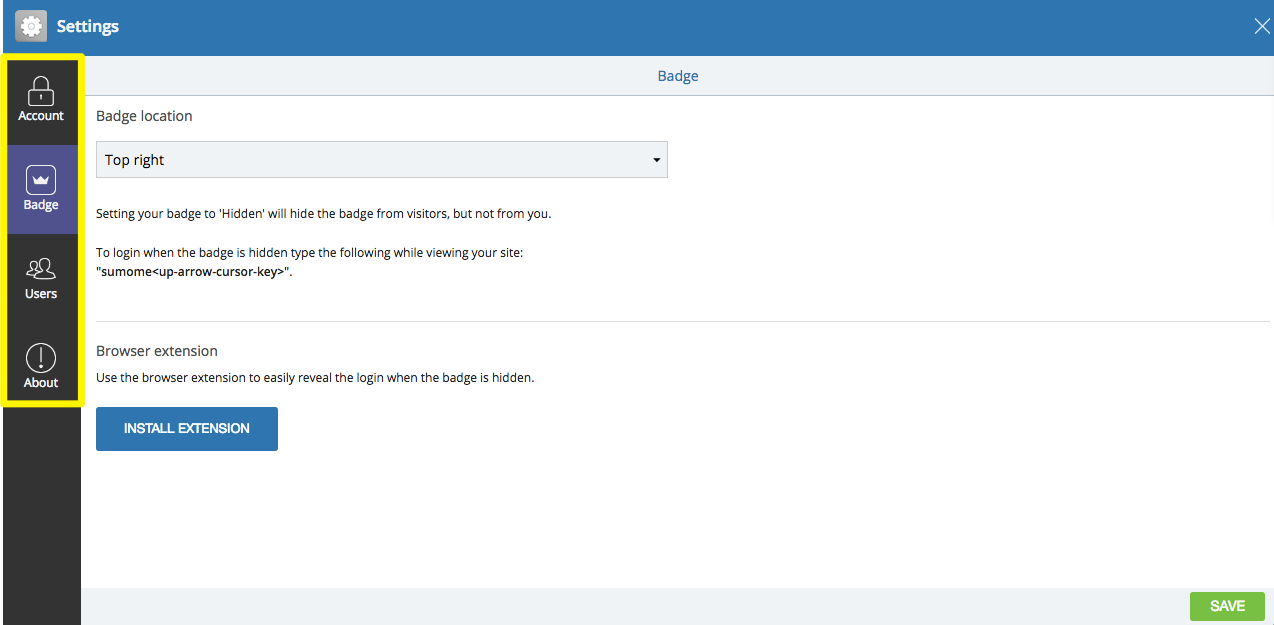
Task: Select the Badge crown icon in the sidebar
Action: (41, 180)
